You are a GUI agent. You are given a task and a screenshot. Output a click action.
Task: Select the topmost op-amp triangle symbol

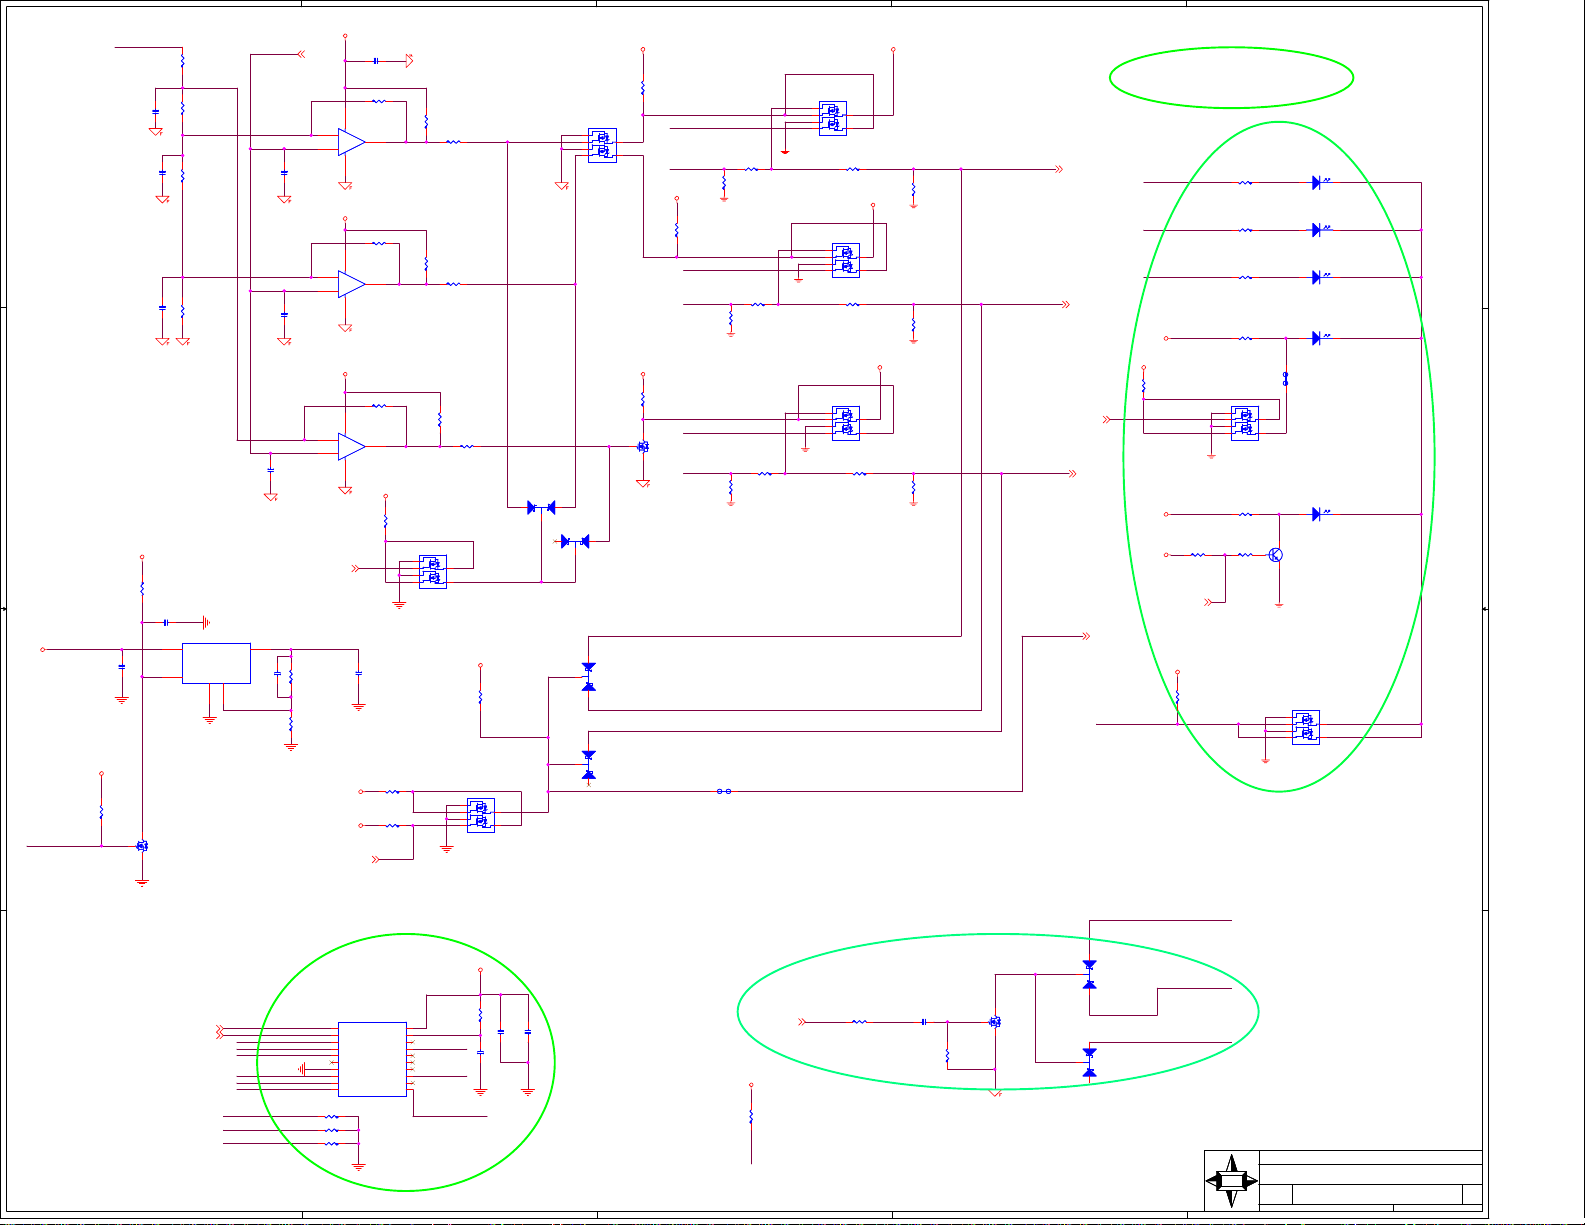(351, 142)
